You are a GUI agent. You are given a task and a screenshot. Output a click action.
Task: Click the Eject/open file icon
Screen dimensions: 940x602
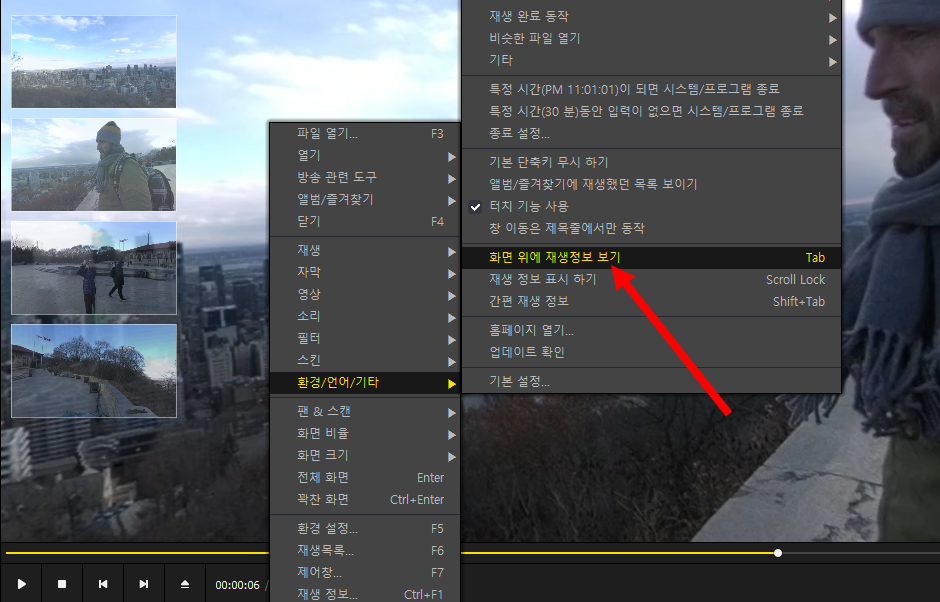click(x=185, y=583)
